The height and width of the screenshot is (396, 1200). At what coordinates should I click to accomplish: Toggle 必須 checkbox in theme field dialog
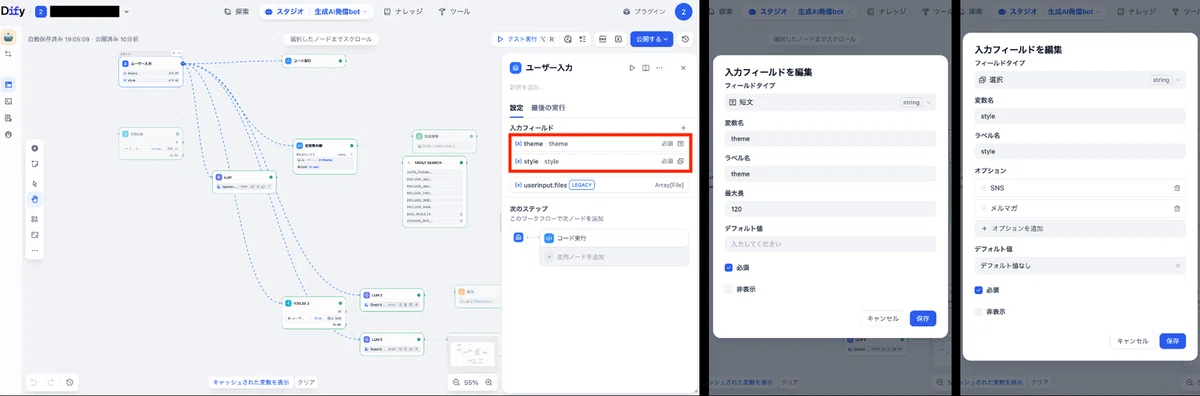pyautogui.click(x=729, y=268)
